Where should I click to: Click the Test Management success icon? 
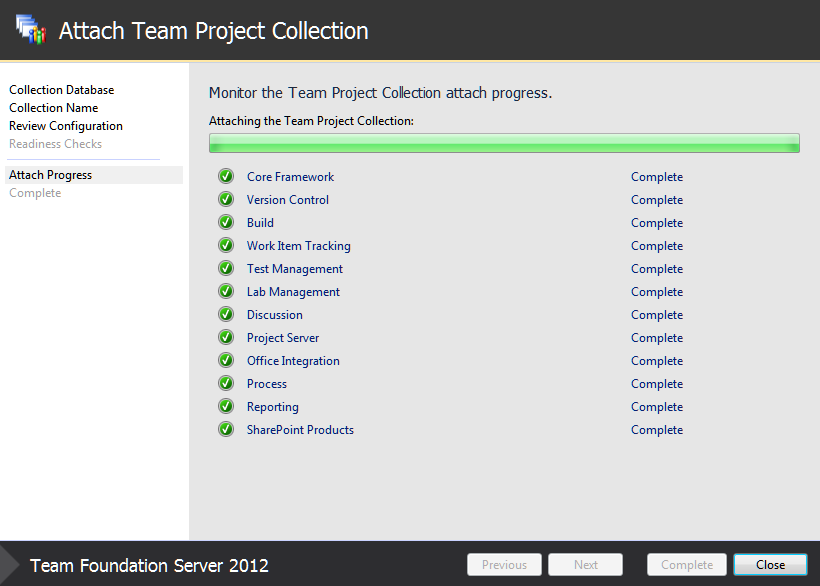tap(226, 268)
